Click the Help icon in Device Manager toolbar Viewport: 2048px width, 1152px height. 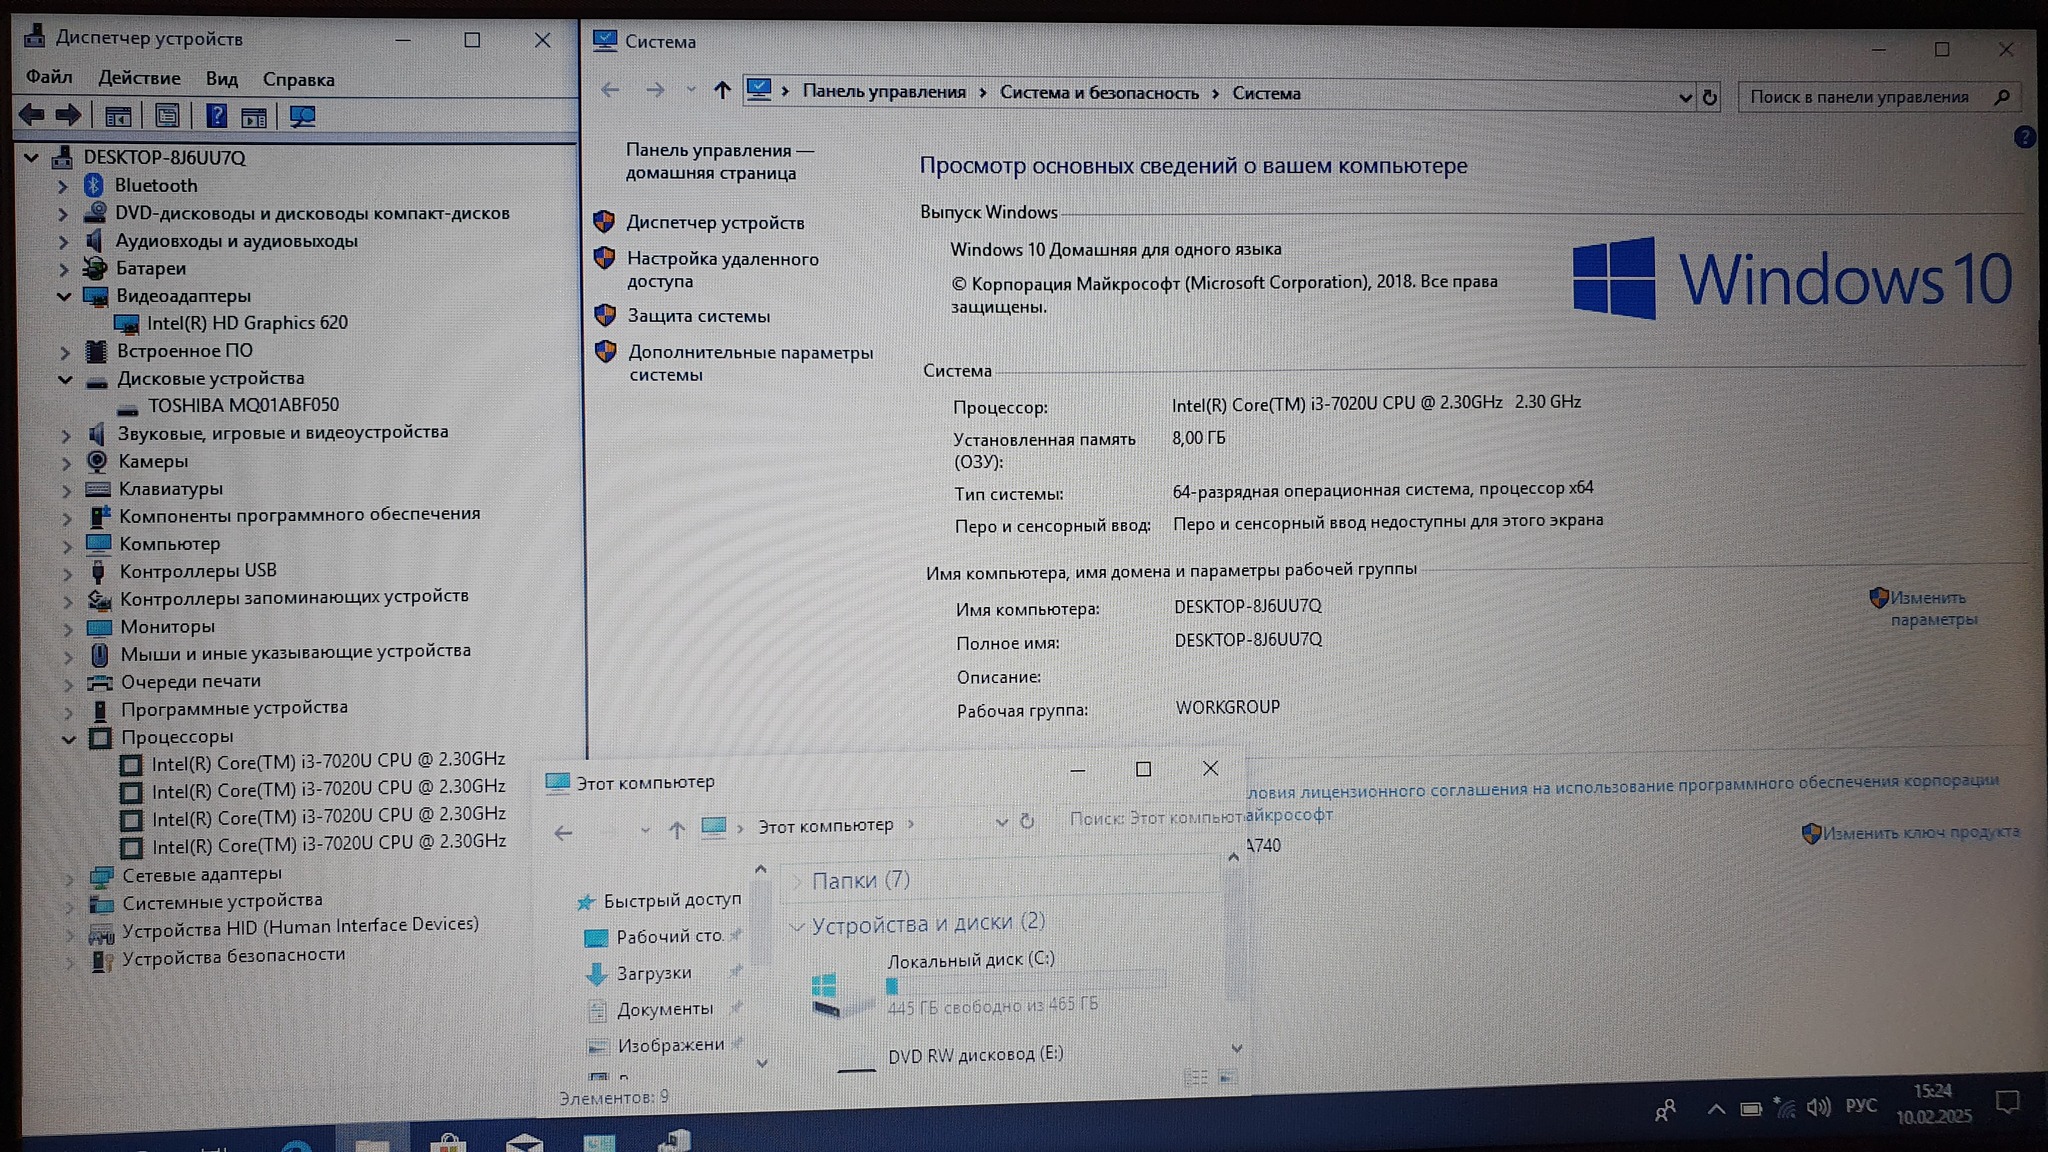(x=216, y=116)
